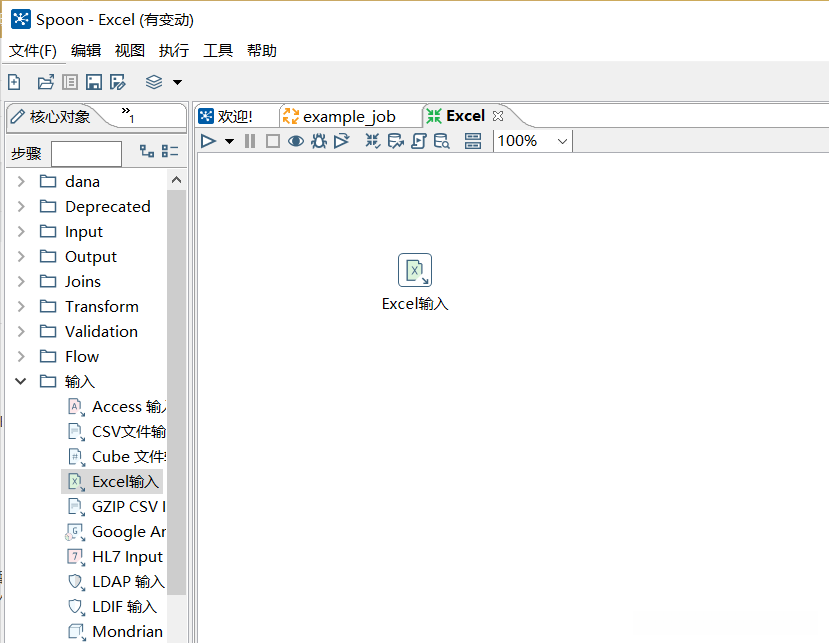Expand the Deprecated folder
This screenshot has height=643, width=829.
(21, 206)
